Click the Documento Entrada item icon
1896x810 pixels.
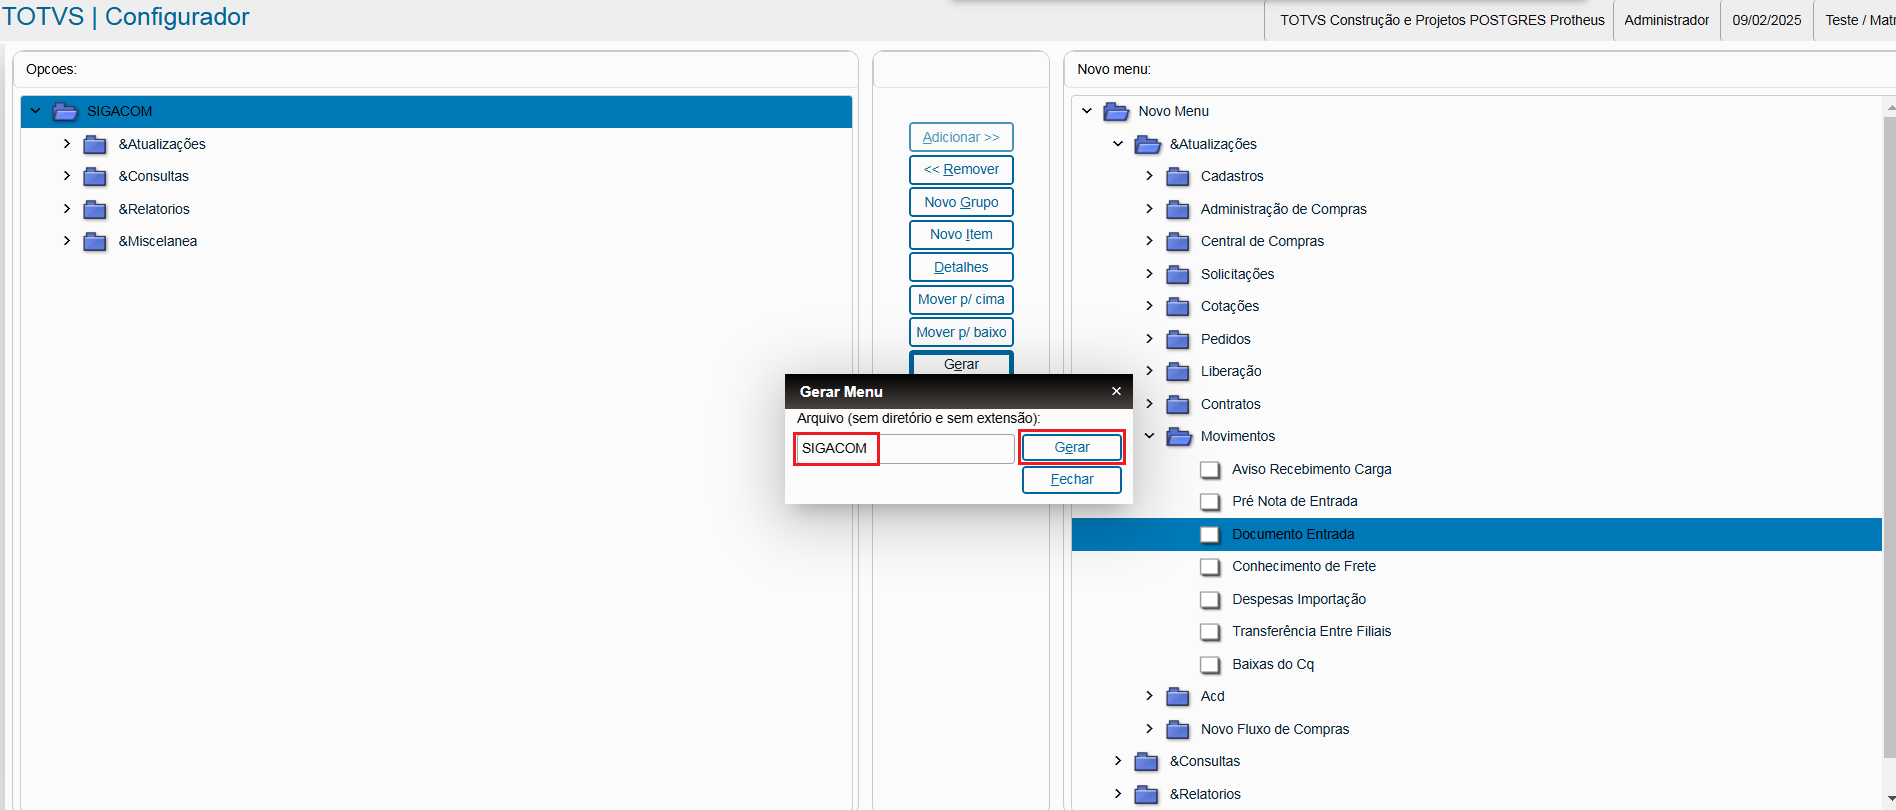1210,535
